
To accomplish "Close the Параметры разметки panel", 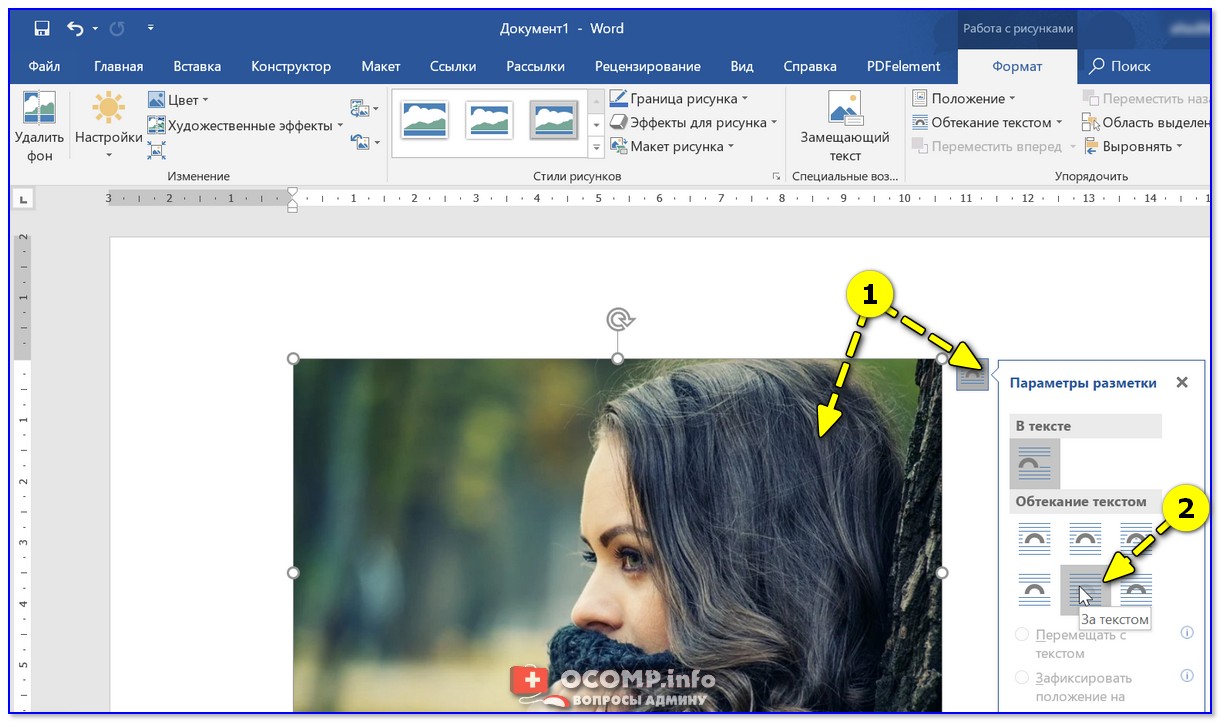I will pos(1182,383).
